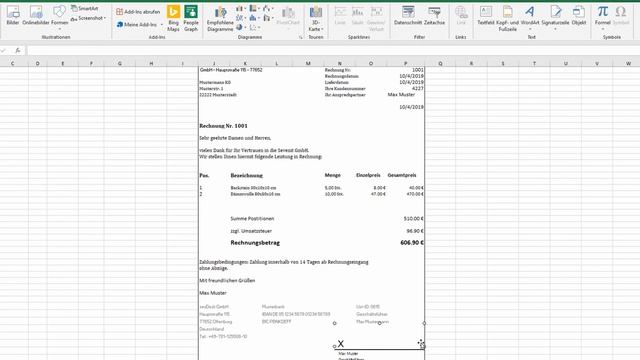The width and height of the screenshot is (640, 360).
Task: Insert a SmartArt graphic
Action: (84, 9)
